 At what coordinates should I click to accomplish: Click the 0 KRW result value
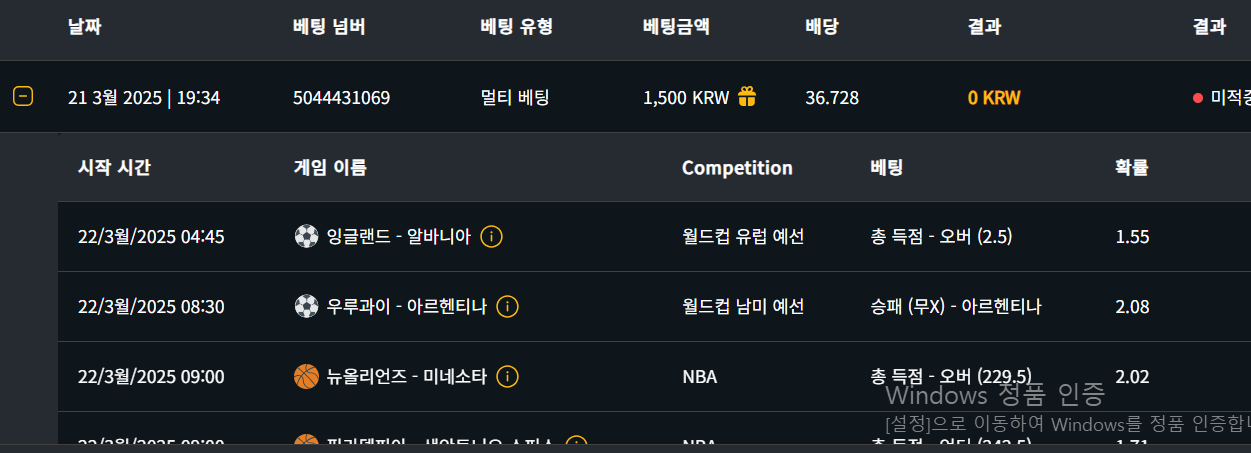(x=994, y=98)
